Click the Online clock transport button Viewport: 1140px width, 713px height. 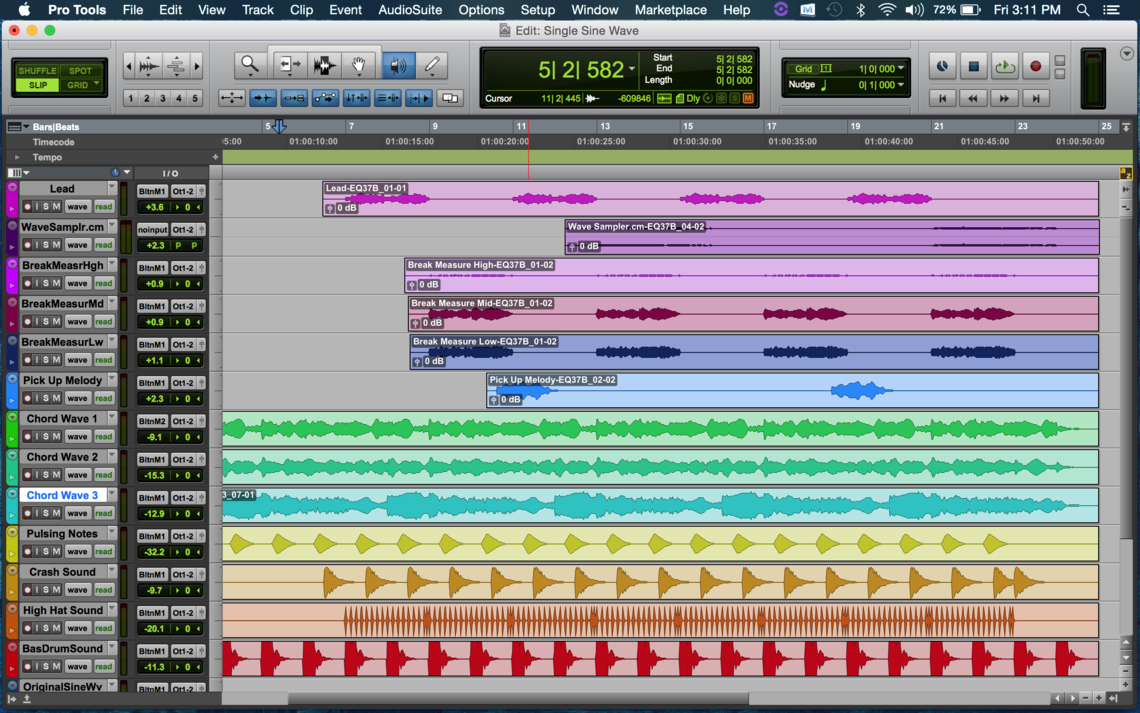(942, 66)
